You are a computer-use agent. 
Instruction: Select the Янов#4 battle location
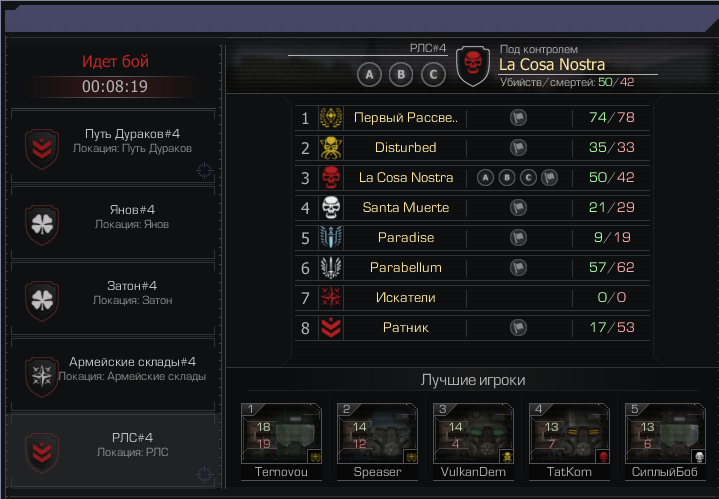[113, 223]
